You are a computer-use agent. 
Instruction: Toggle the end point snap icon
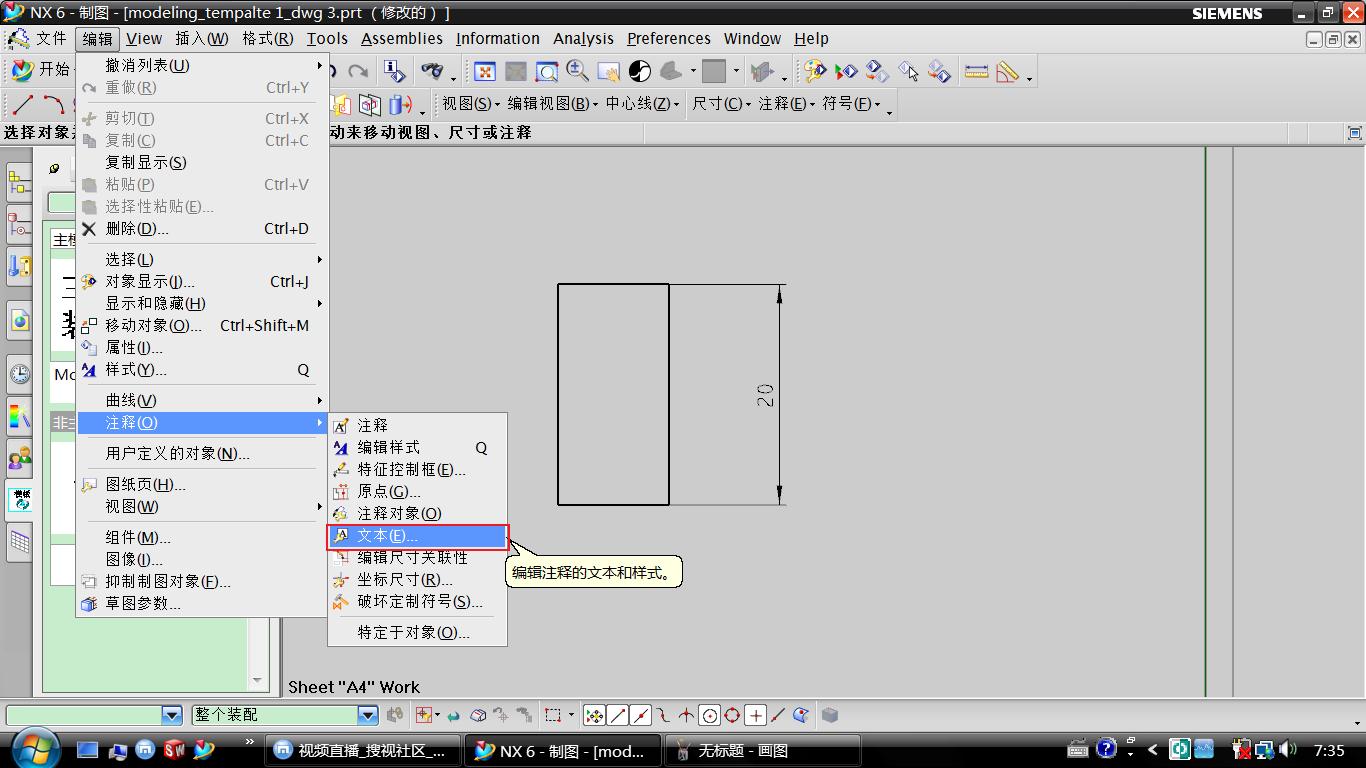tap(617, 715)
